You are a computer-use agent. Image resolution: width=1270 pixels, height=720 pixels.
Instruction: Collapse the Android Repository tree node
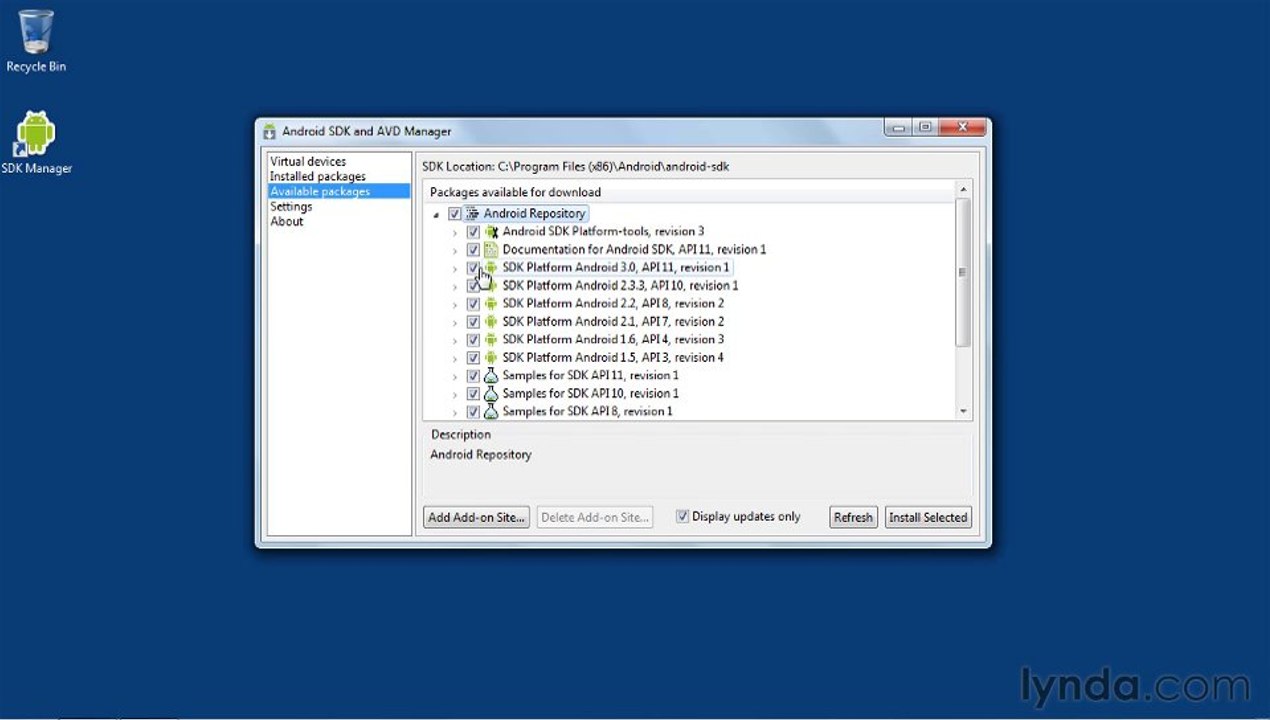coord(437,215)
